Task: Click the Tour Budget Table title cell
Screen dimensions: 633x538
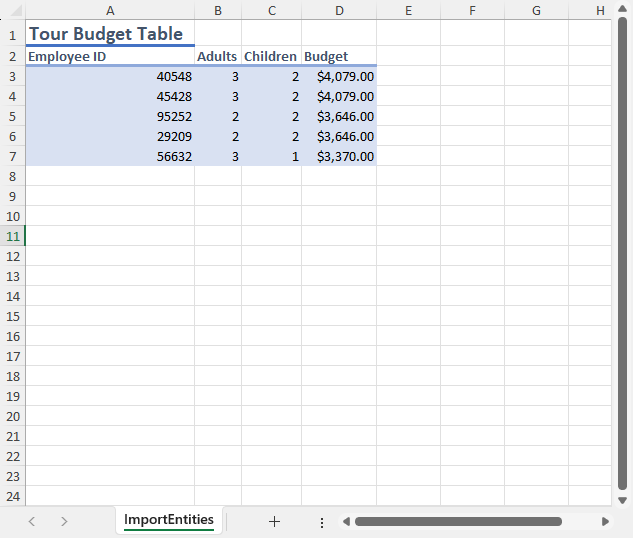Action: coord(106,34)
